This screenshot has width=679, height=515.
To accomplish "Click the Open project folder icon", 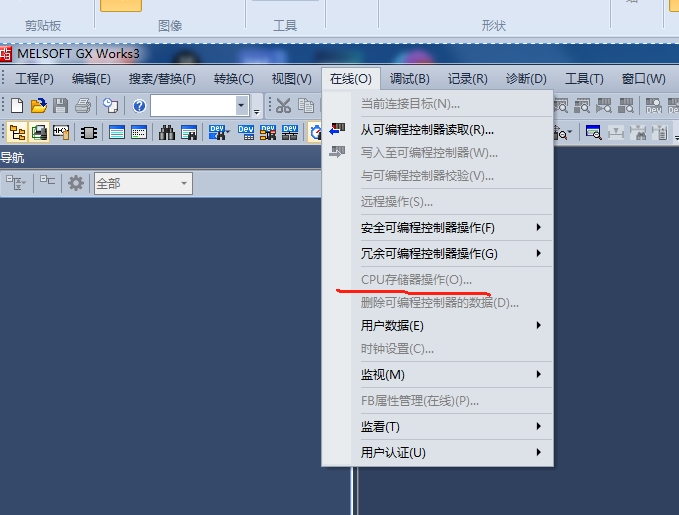I will (x=38, y=105).
